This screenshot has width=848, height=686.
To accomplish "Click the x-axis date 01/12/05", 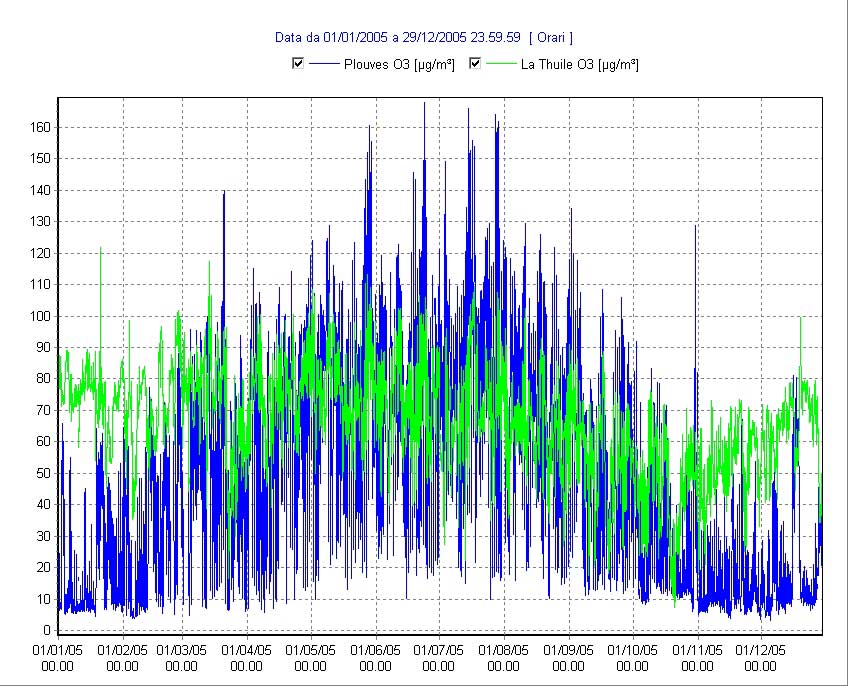I will 760,650.
